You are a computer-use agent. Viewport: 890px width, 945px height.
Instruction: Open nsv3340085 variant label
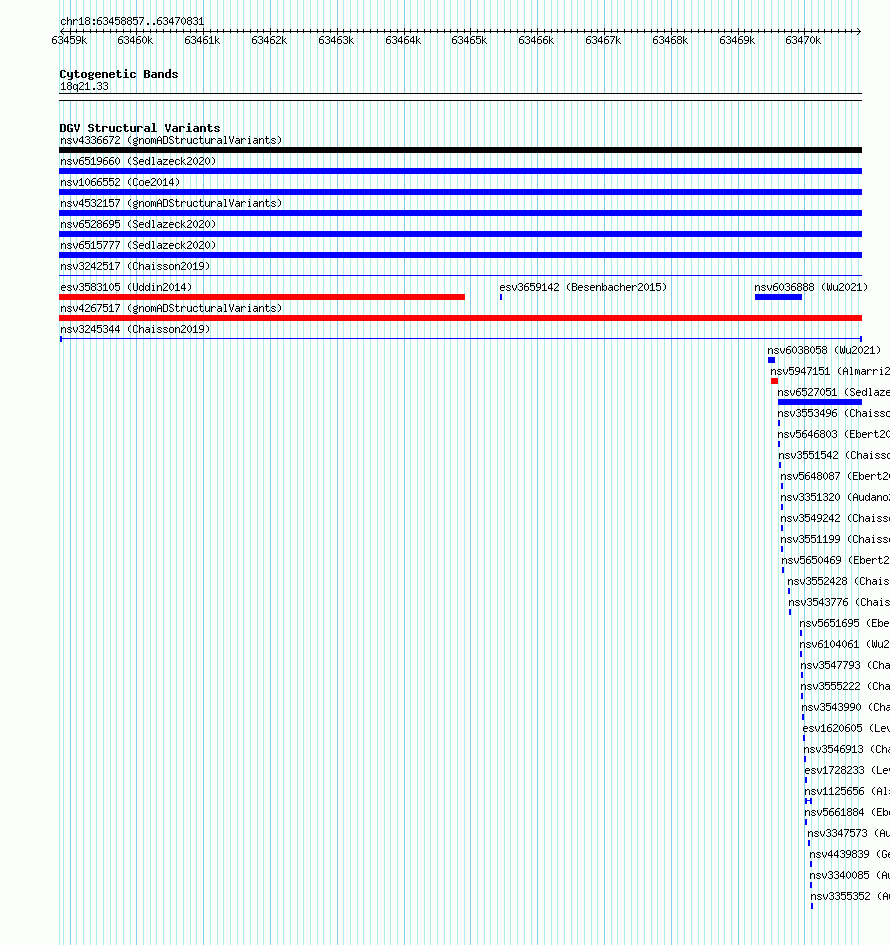[850, 876]
